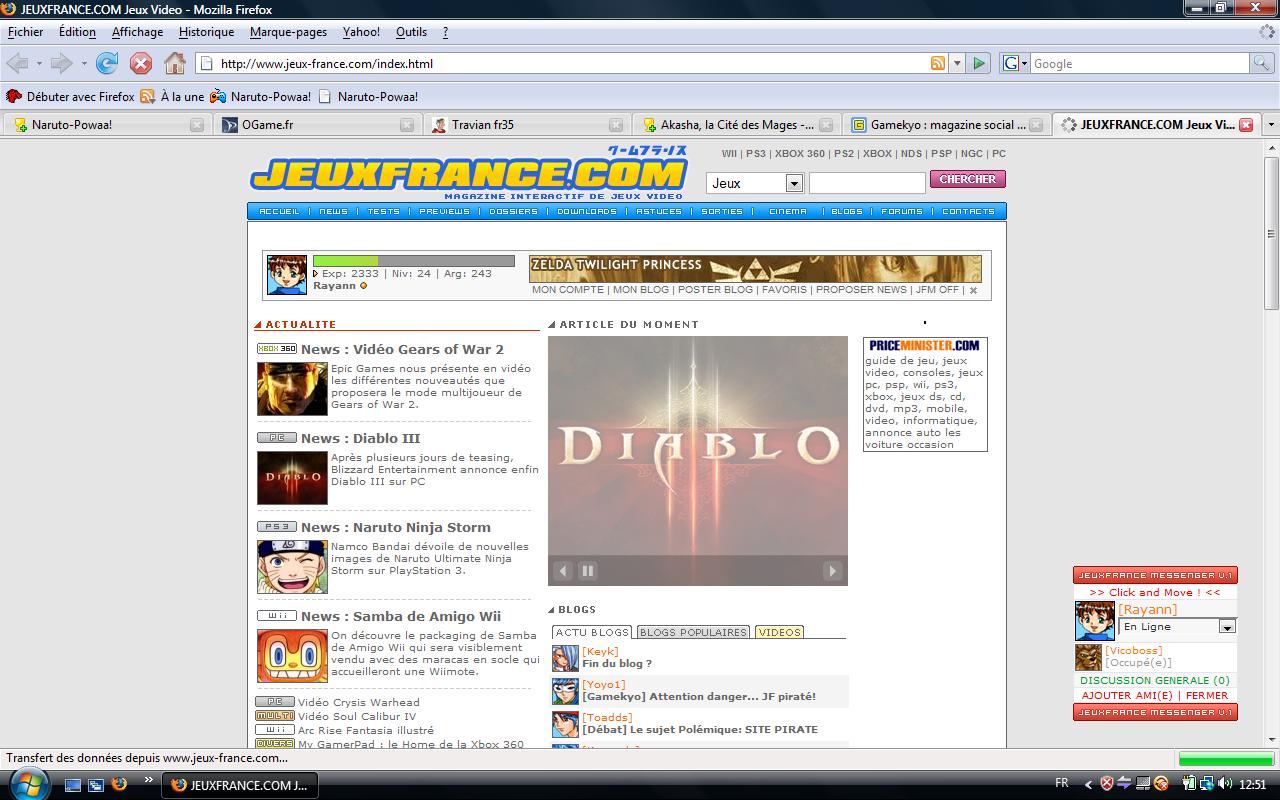Viewport: 1280px width, 800px height.
Task: Click Vicoboss contact avatar
Action: (x=1088, y=657)
